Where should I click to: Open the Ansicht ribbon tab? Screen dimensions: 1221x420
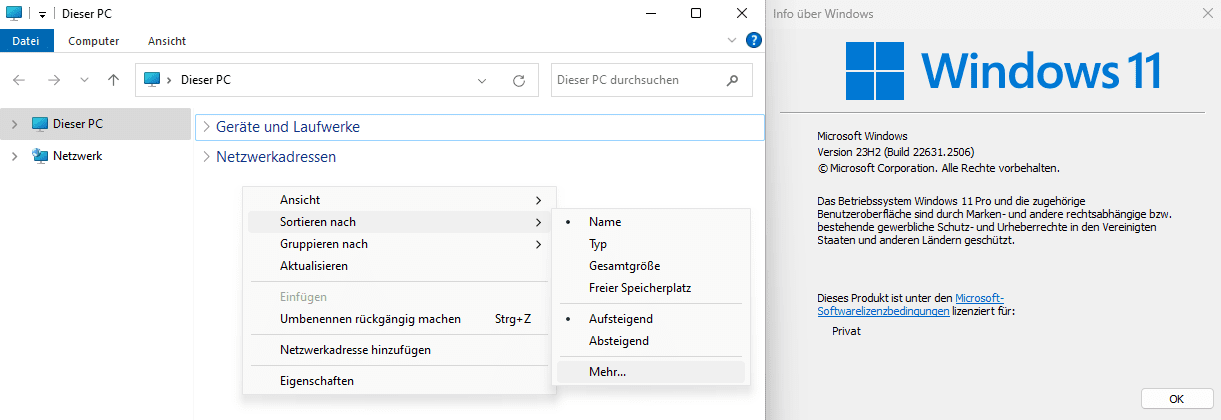(x=167, y=41)
